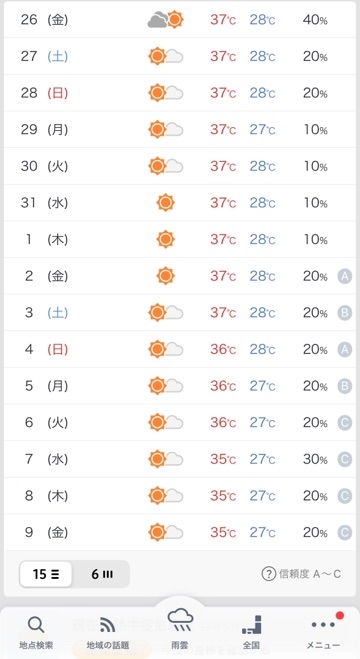Tap reliability badge A on 2 (金)

click(x=344, y=277)
